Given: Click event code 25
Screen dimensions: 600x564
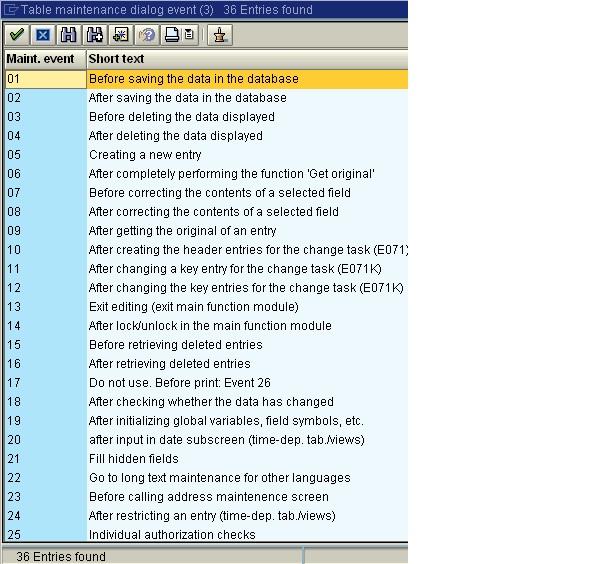Looking at the screenshot, I should tap(46, 535).
